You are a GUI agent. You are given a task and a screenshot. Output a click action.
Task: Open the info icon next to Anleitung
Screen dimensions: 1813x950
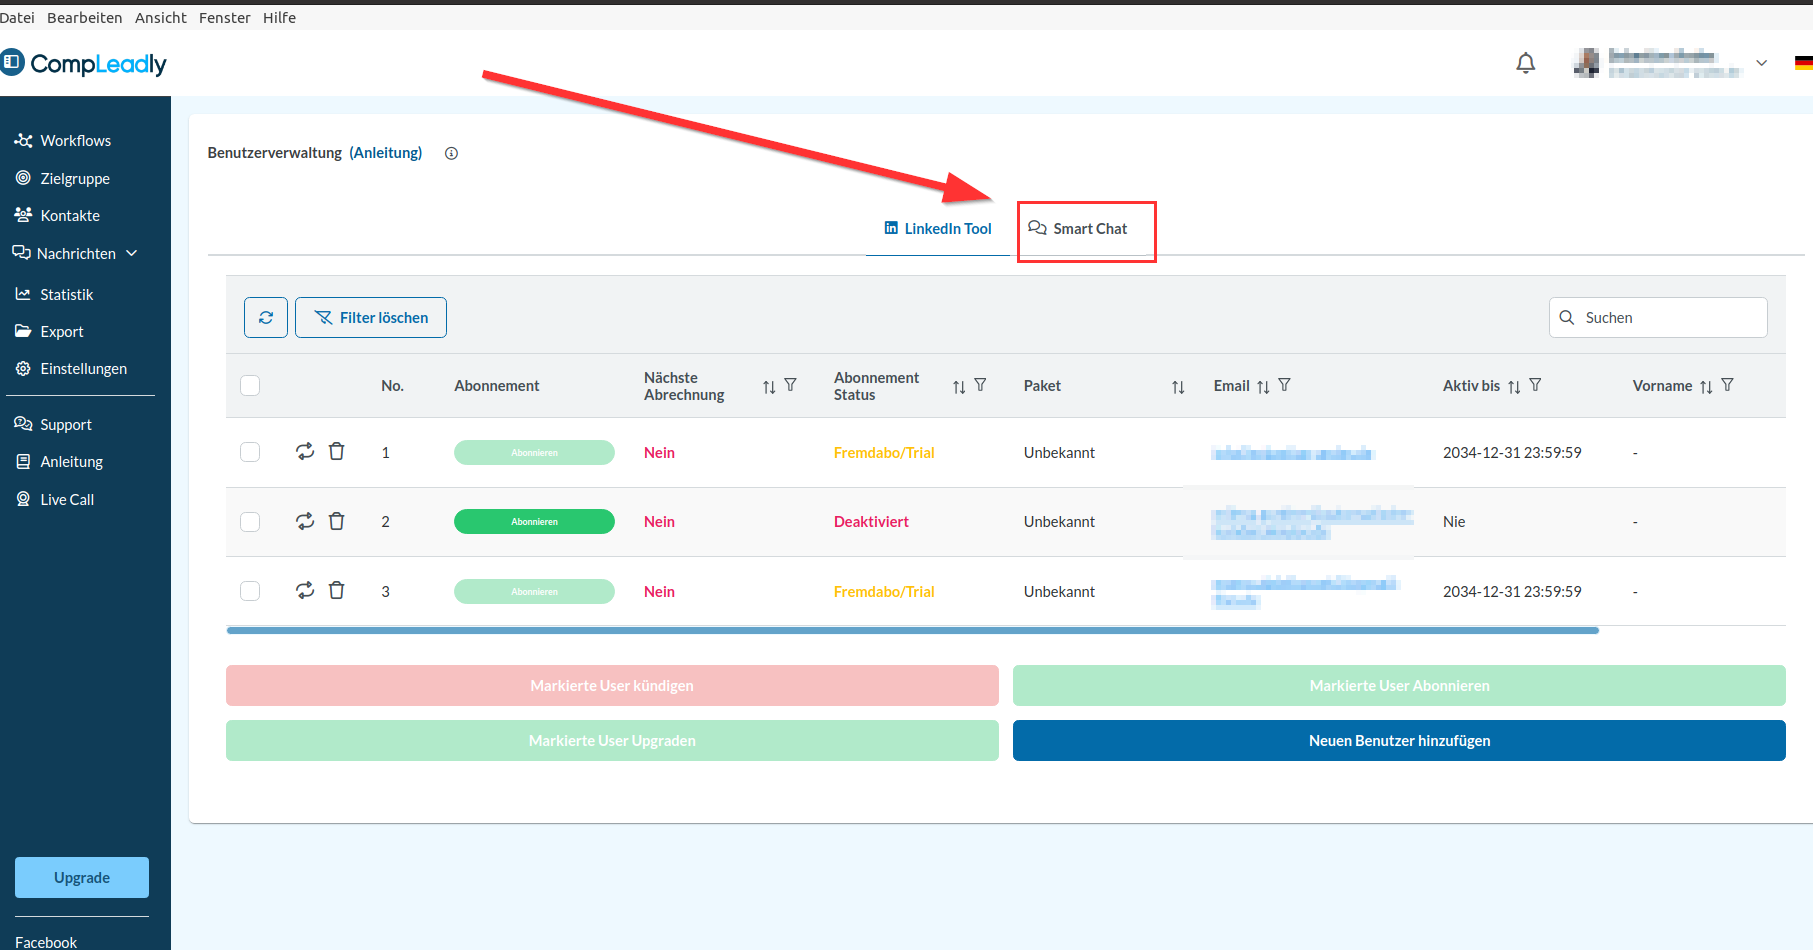click(x=451, y=154)
